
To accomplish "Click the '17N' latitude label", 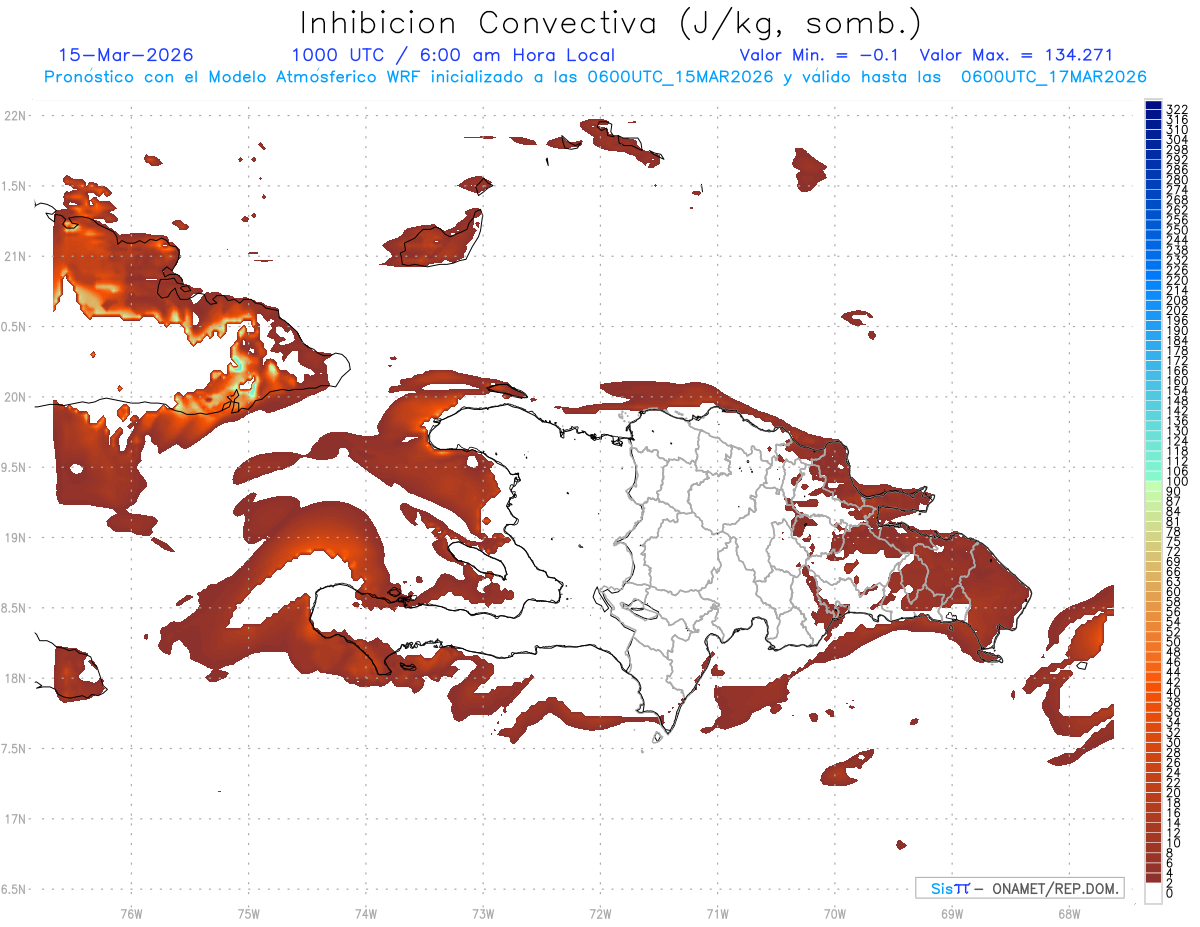I will click(x=17, y=820).
